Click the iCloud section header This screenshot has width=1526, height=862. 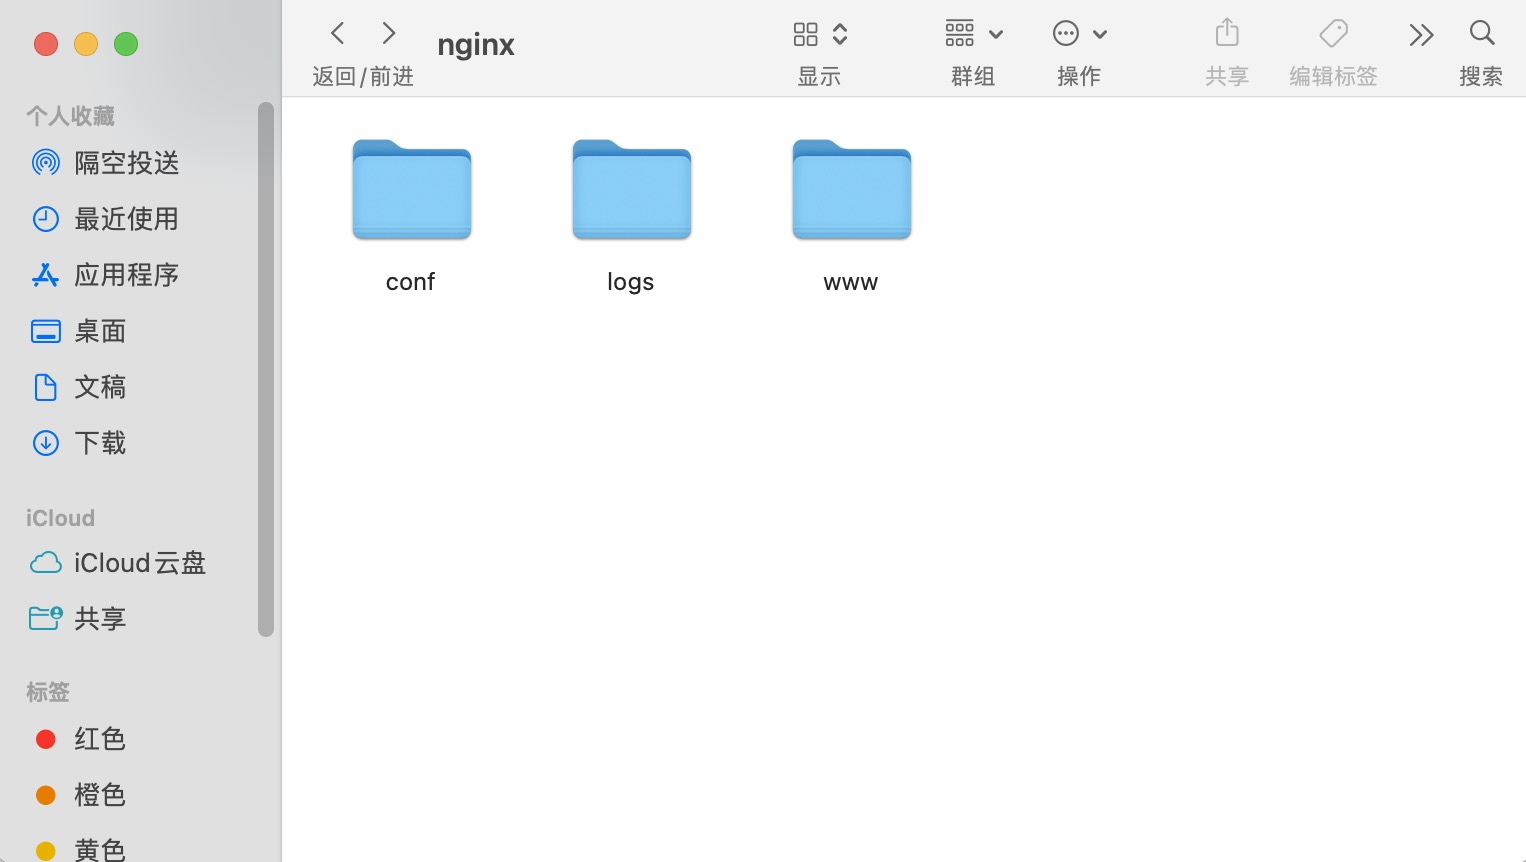[x=60, y=518]
